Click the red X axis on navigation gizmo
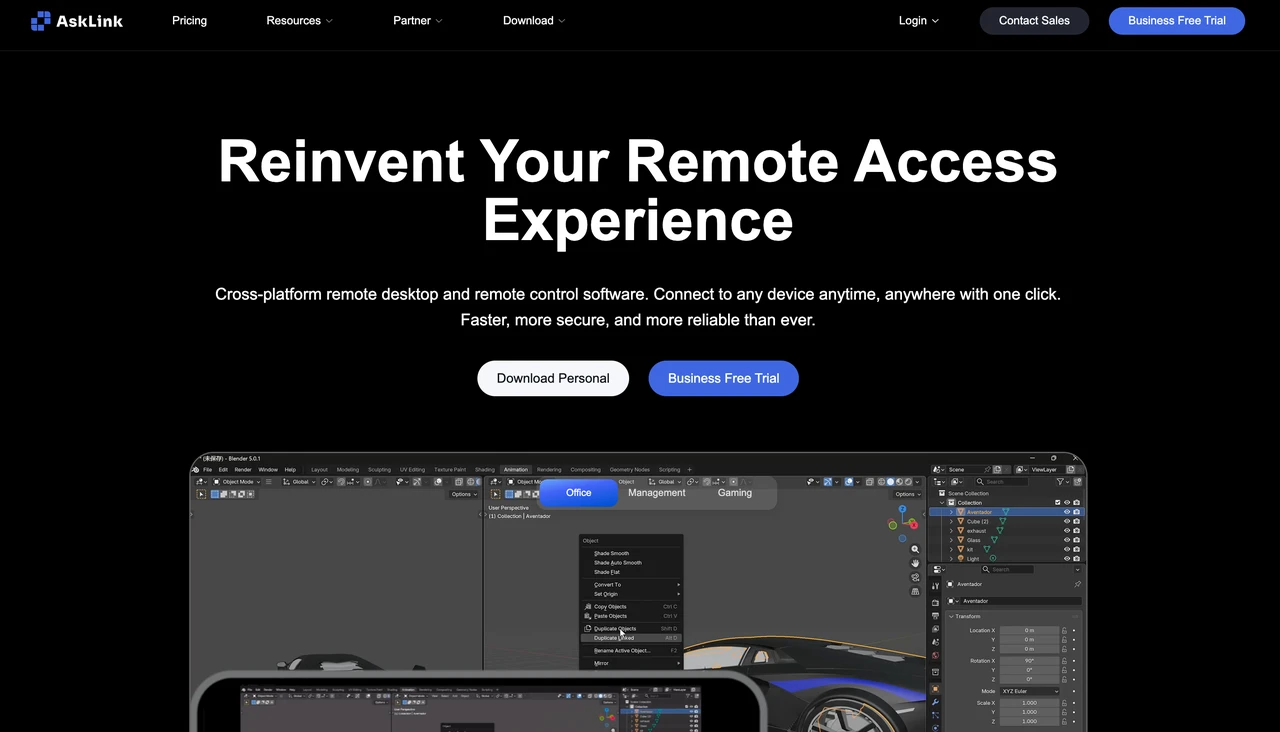Viewport: 1280px width, 732px height. 914,525
